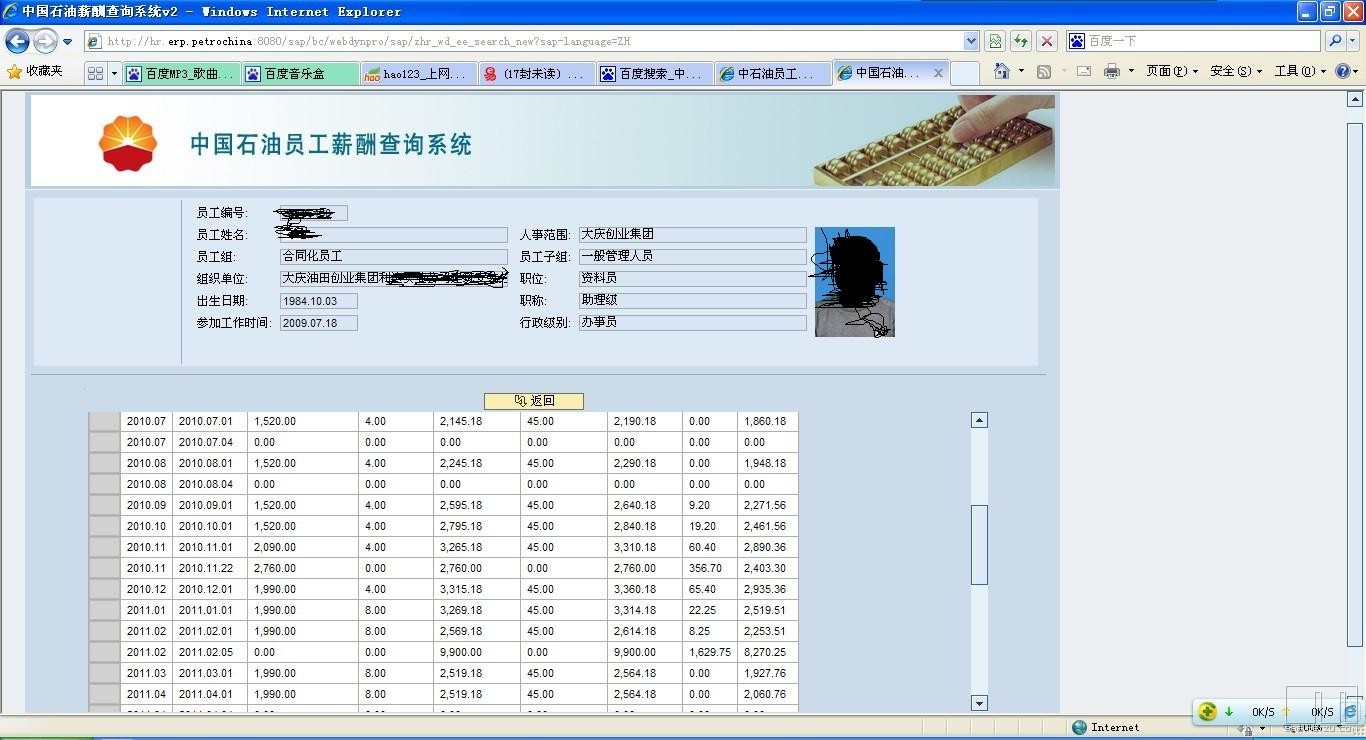Expand the address bar history dropdown

[971, 41]
